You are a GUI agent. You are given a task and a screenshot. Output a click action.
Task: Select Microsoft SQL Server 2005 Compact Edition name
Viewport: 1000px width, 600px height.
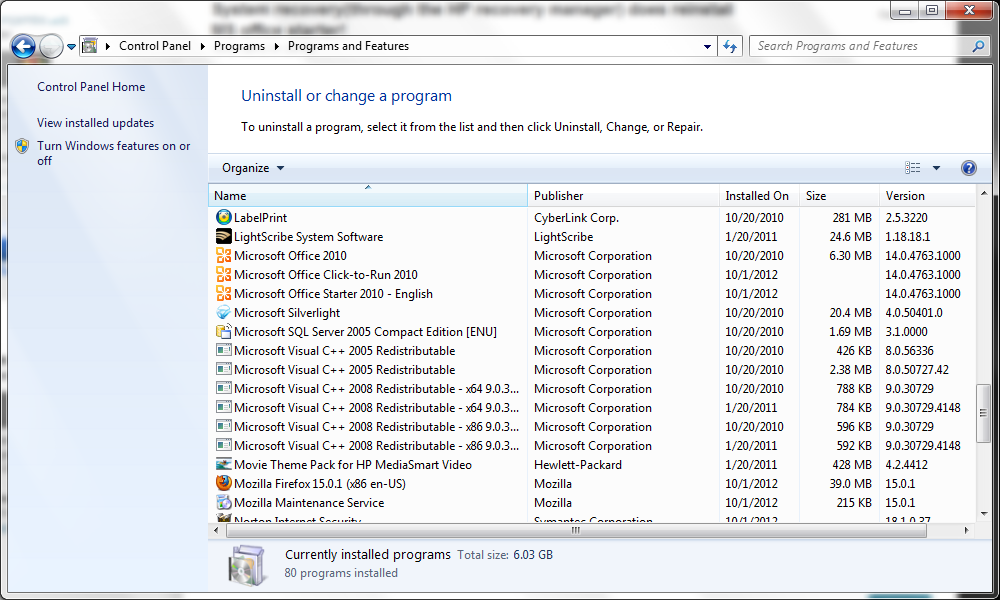[x=365, y=332]
